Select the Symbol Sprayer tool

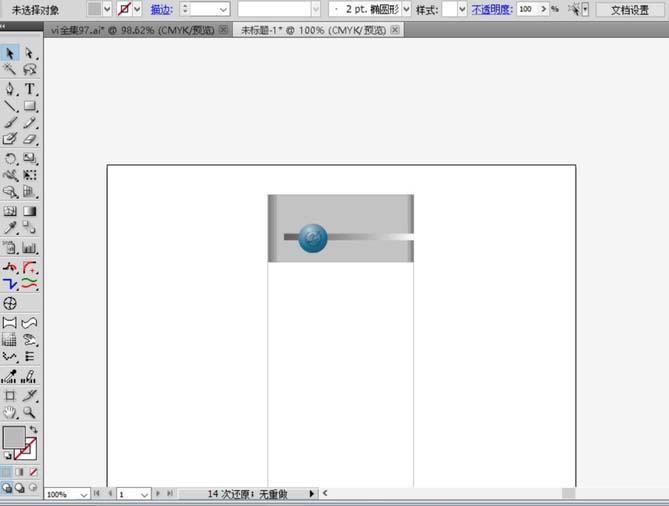(10, 247)
